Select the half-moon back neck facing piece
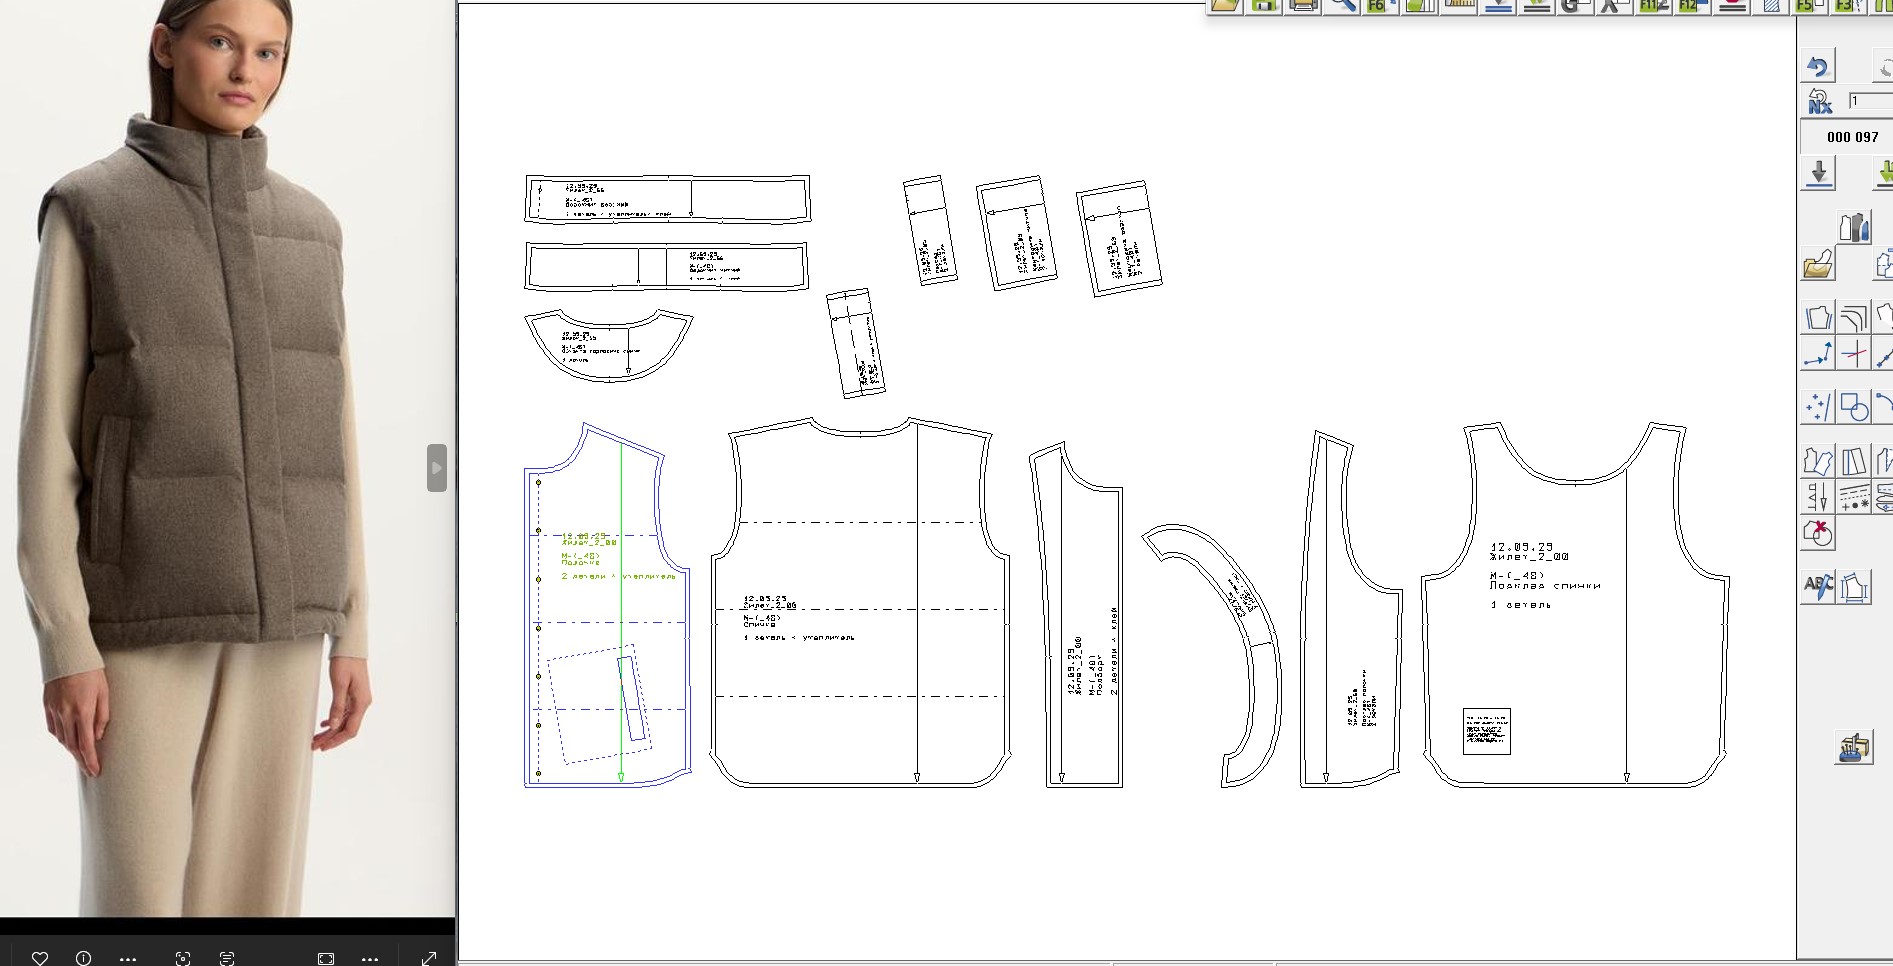This screenshot has width=1893, height=966. (608, 346)
